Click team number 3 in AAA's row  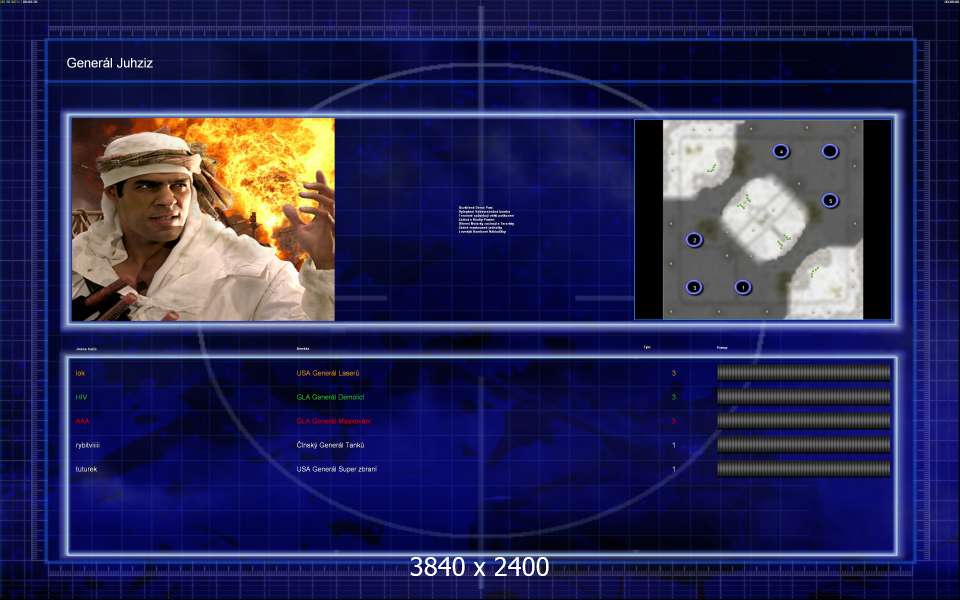[673, 421]
